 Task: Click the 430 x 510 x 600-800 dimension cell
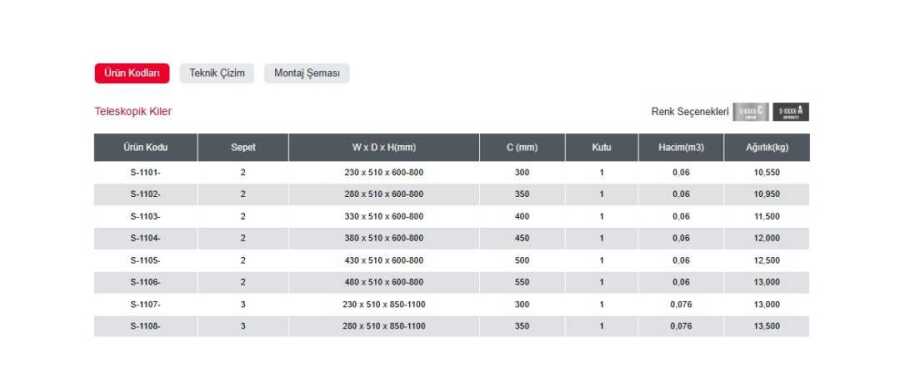[384, 261]
